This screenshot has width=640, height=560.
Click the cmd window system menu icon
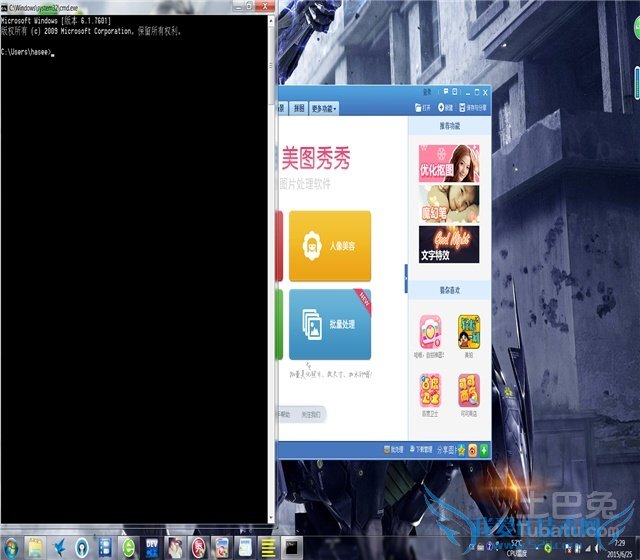(4, 8)
